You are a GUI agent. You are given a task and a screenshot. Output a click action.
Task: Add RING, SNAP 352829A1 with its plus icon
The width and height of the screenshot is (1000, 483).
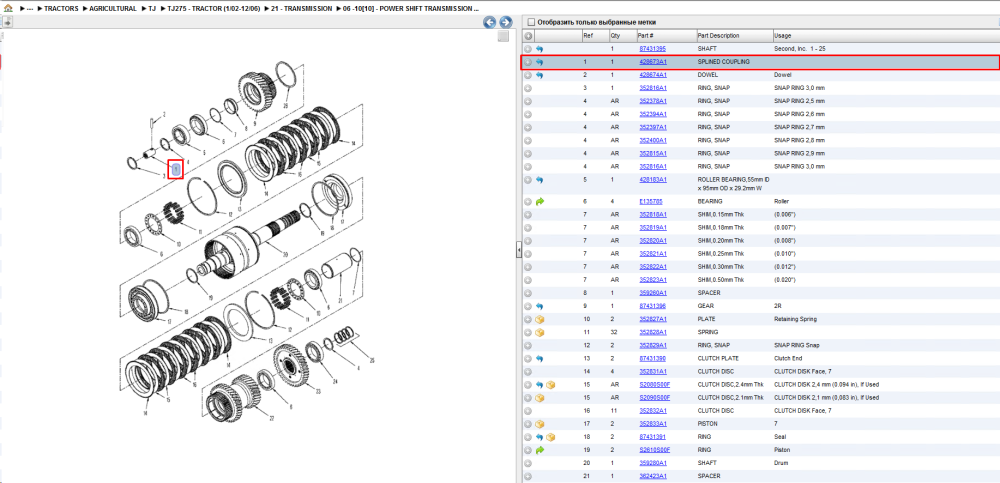[528, 345]
